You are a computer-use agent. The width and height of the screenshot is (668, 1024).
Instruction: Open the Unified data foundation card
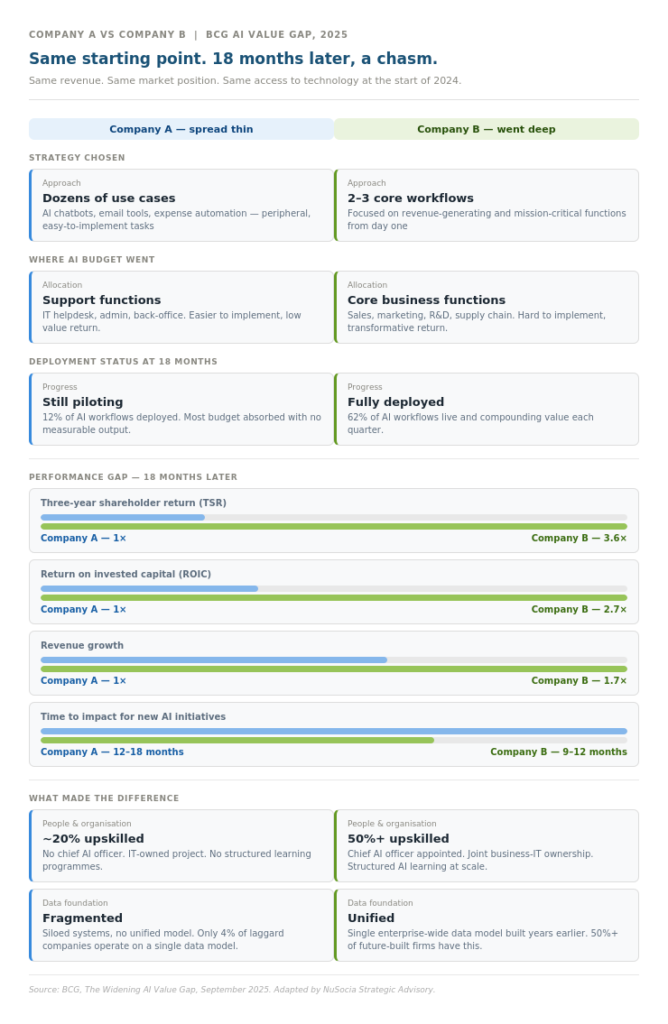tap(486, 925)
